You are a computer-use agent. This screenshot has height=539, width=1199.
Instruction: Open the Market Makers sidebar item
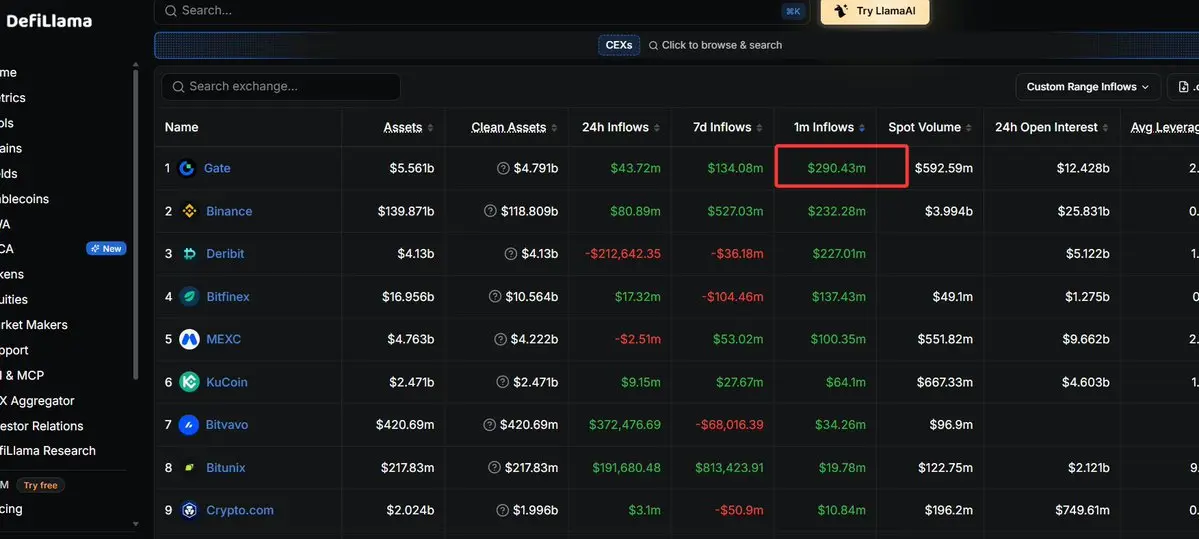pyautogui.click(x=34, y=325)
